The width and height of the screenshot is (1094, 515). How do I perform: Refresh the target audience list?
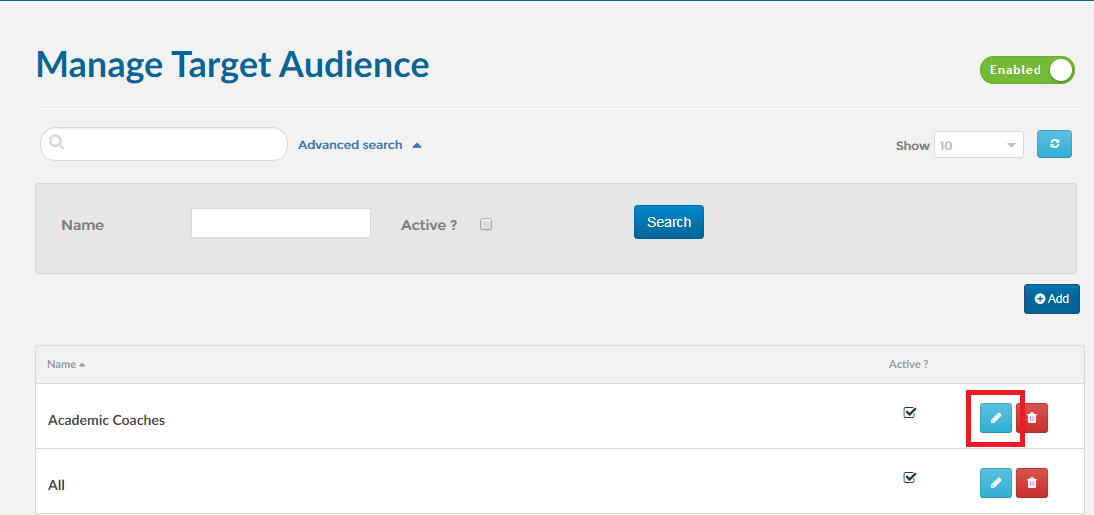click(1054, 144)
